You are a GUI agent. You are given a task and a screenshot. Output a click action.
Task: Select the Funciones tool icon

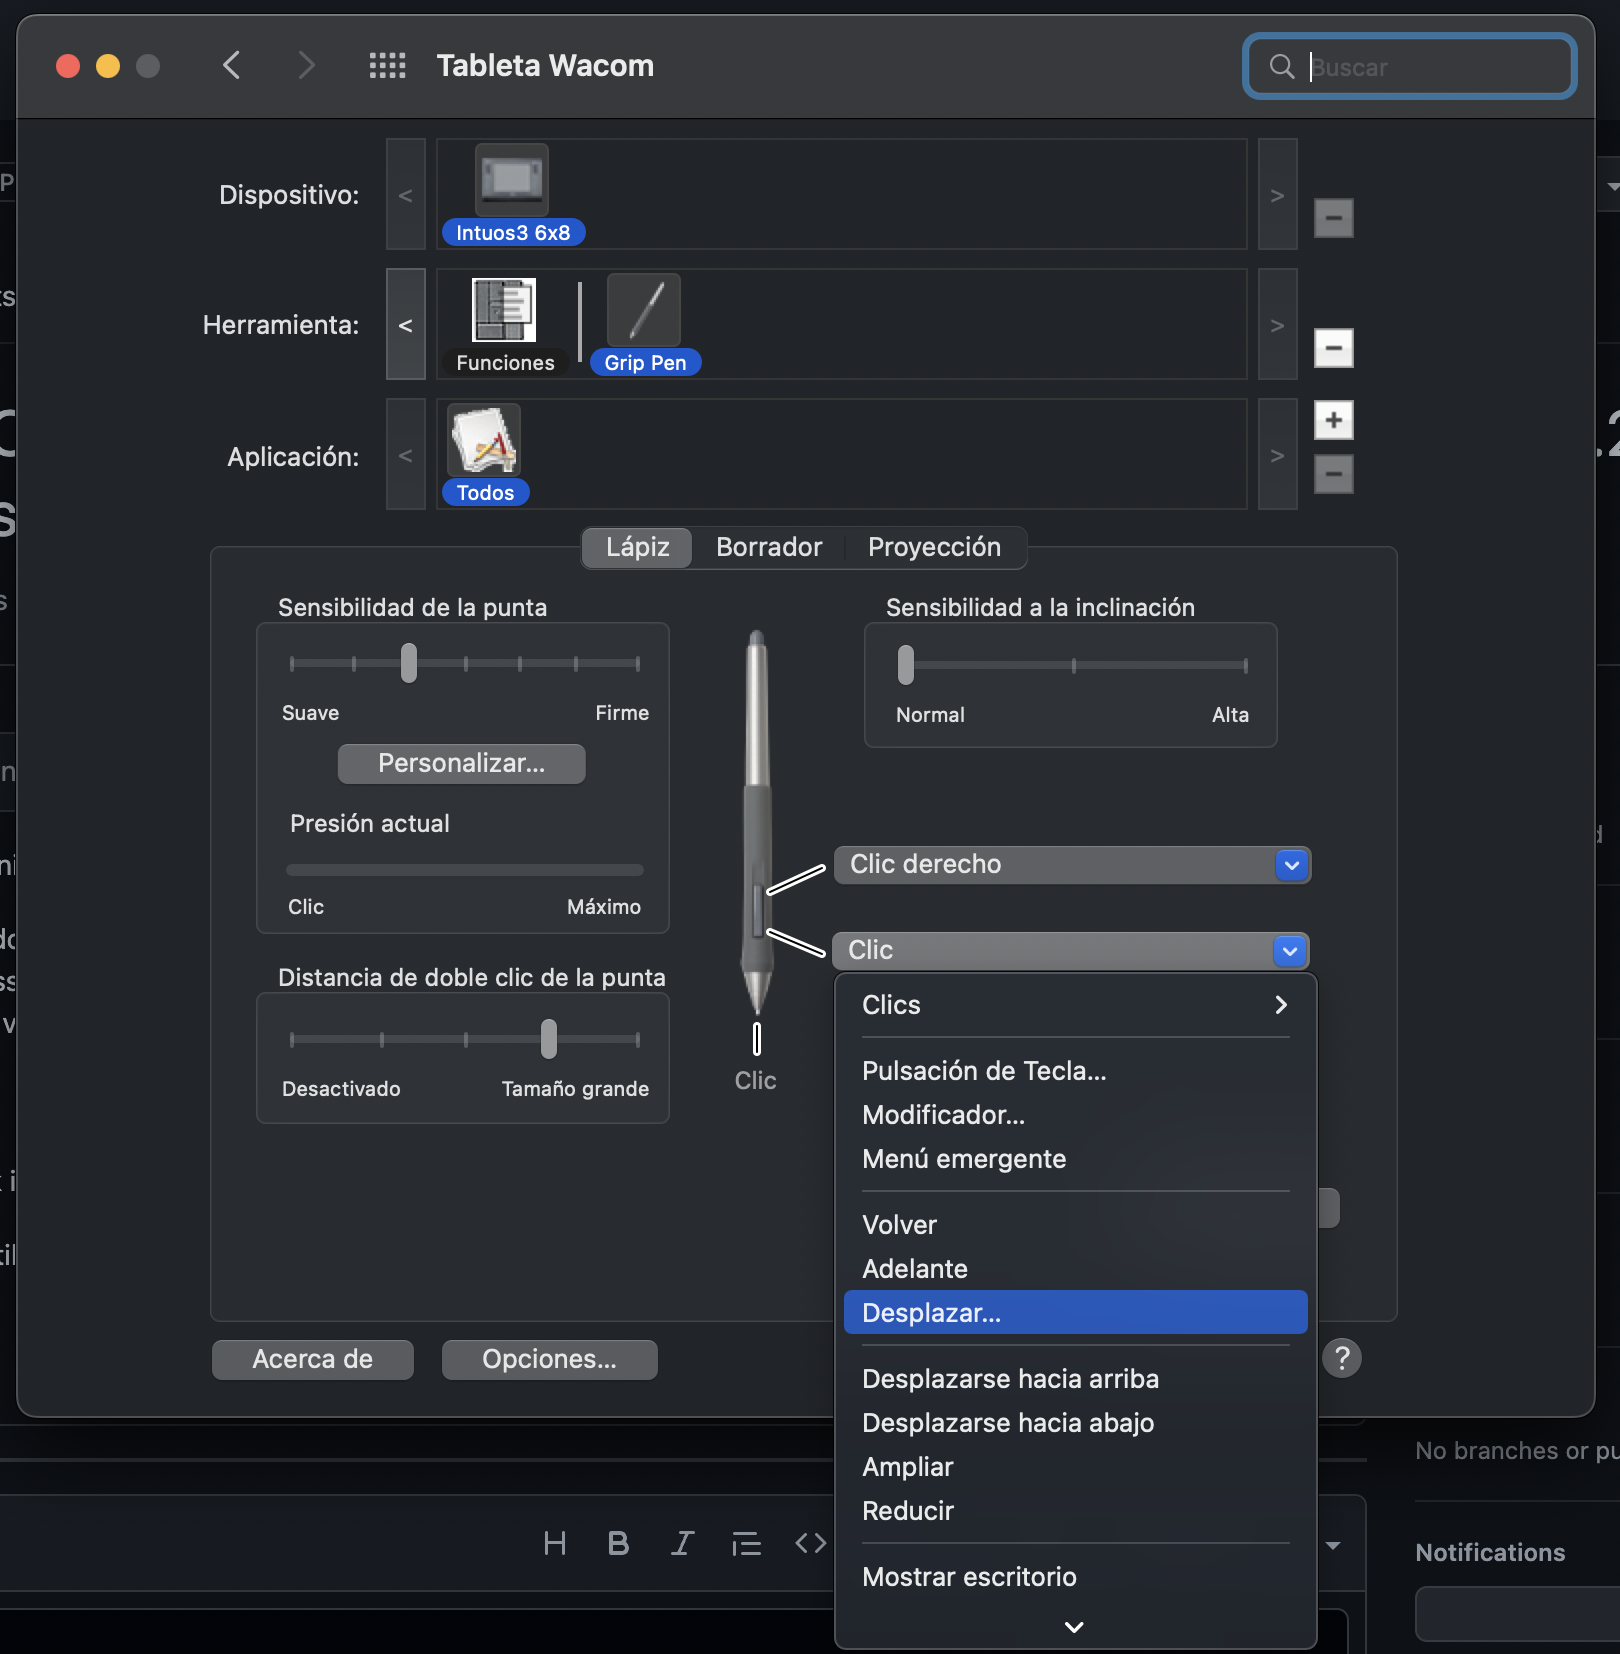pyautogui.click(x=504, y=310)
